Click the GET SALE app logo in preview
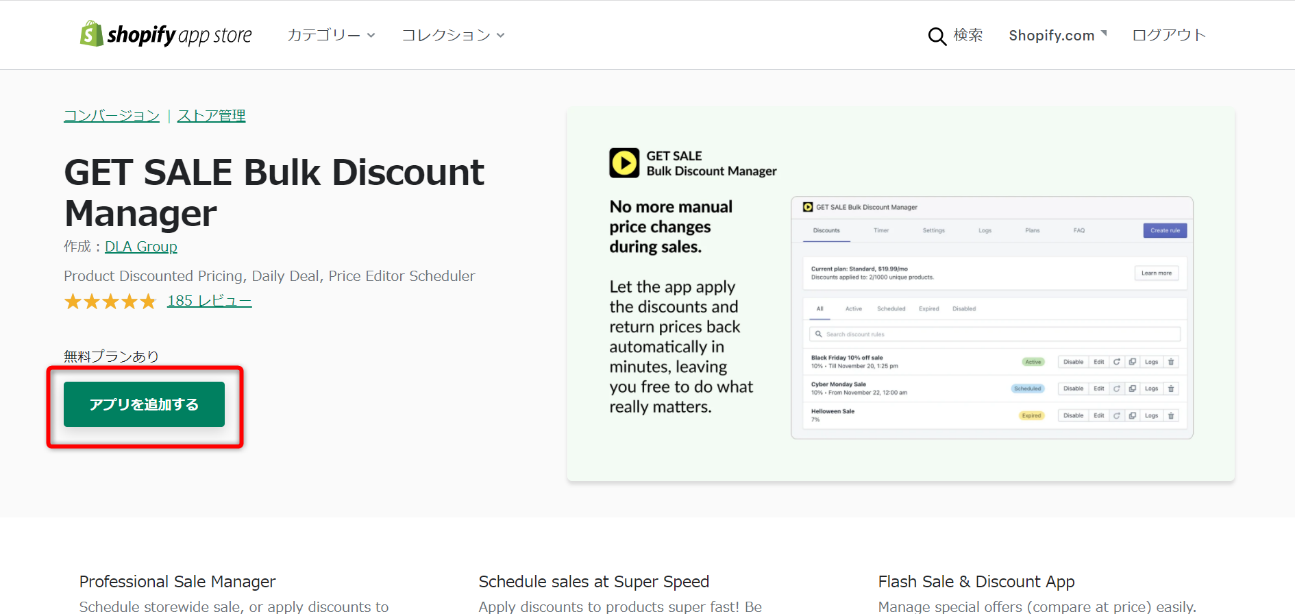 [624, 163]
